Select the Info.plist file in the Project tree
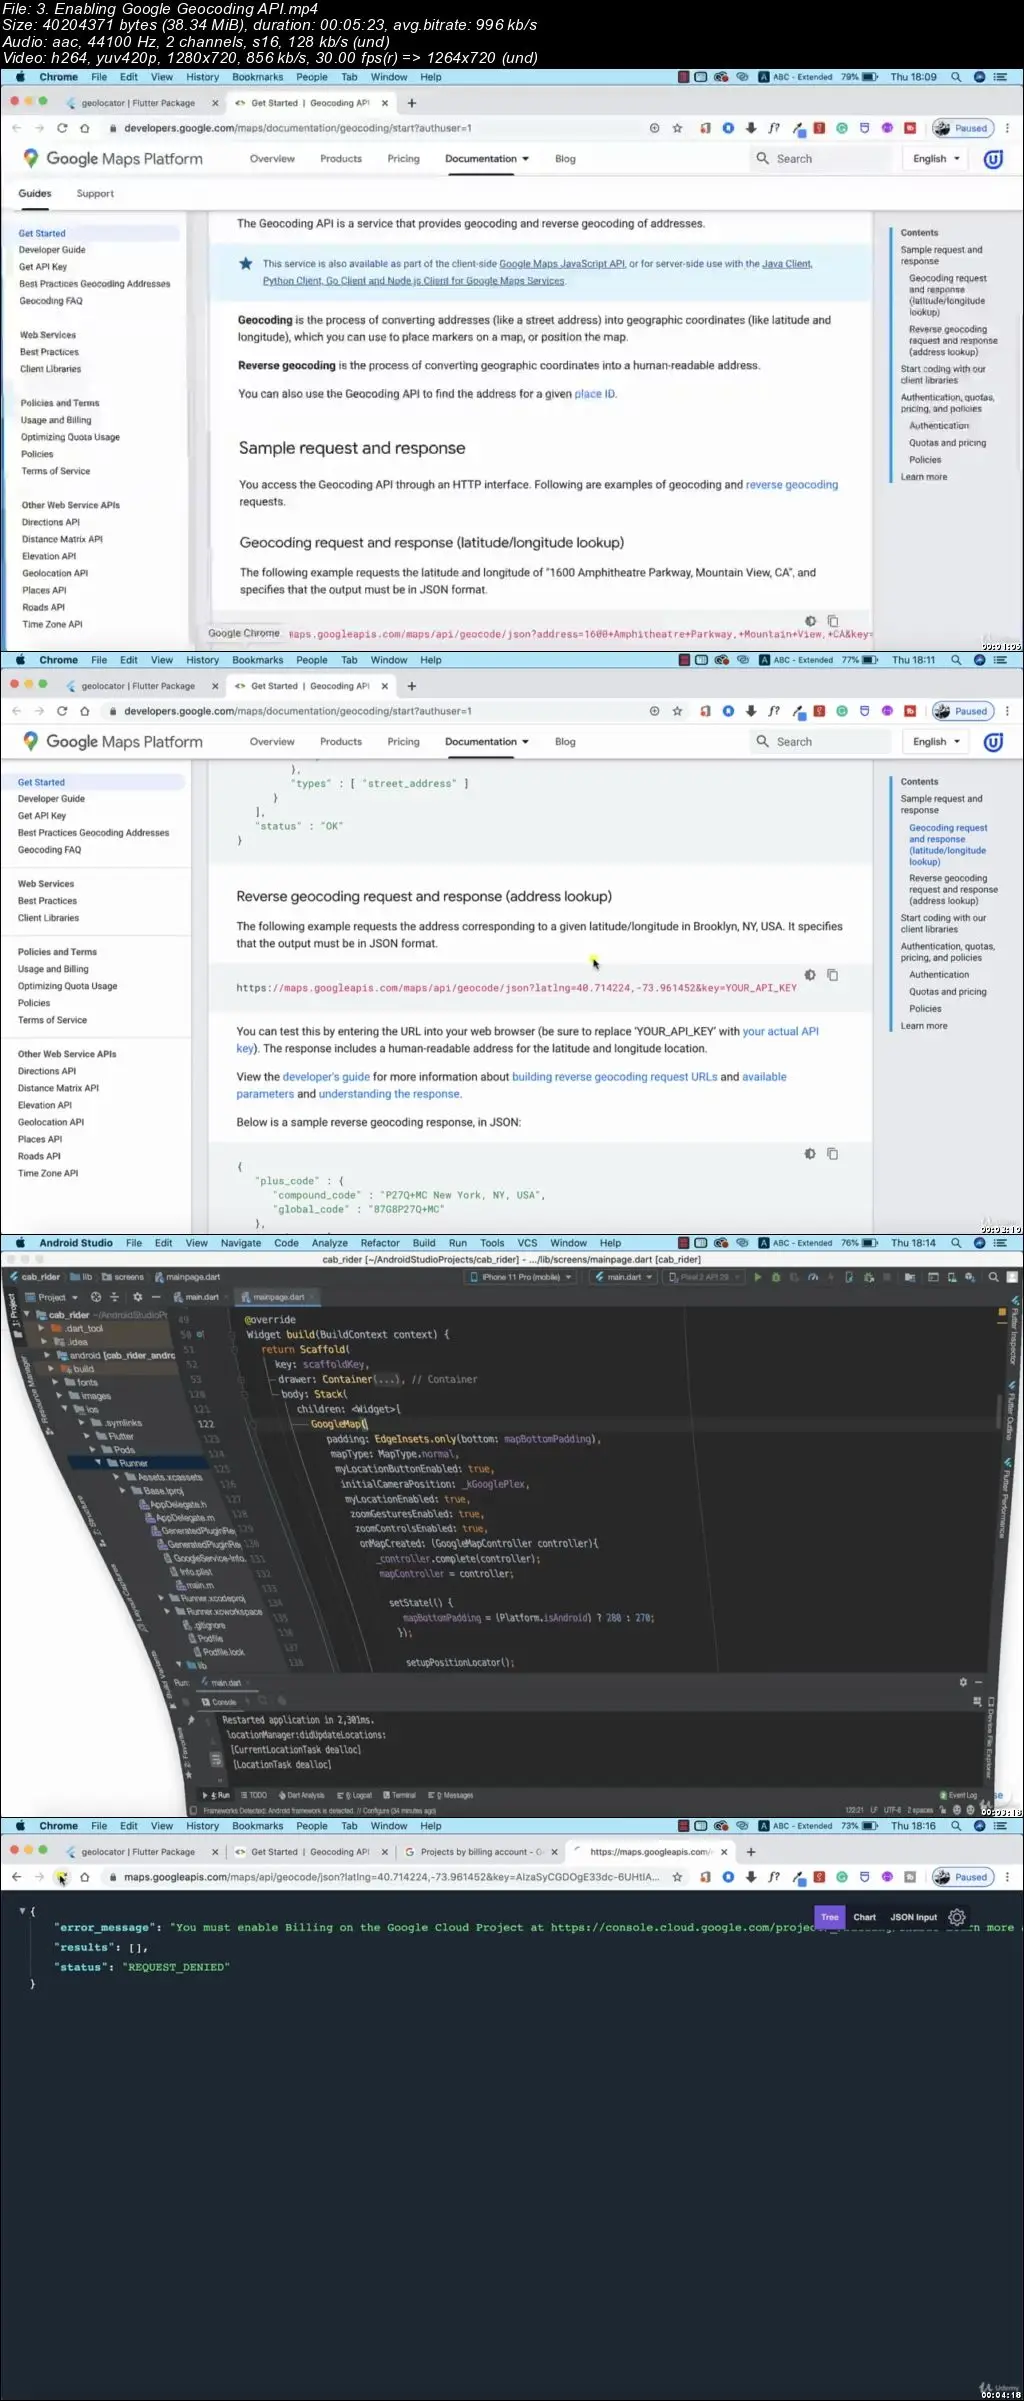Viewport: 1024px width, 2401px height. [190, 1572]
